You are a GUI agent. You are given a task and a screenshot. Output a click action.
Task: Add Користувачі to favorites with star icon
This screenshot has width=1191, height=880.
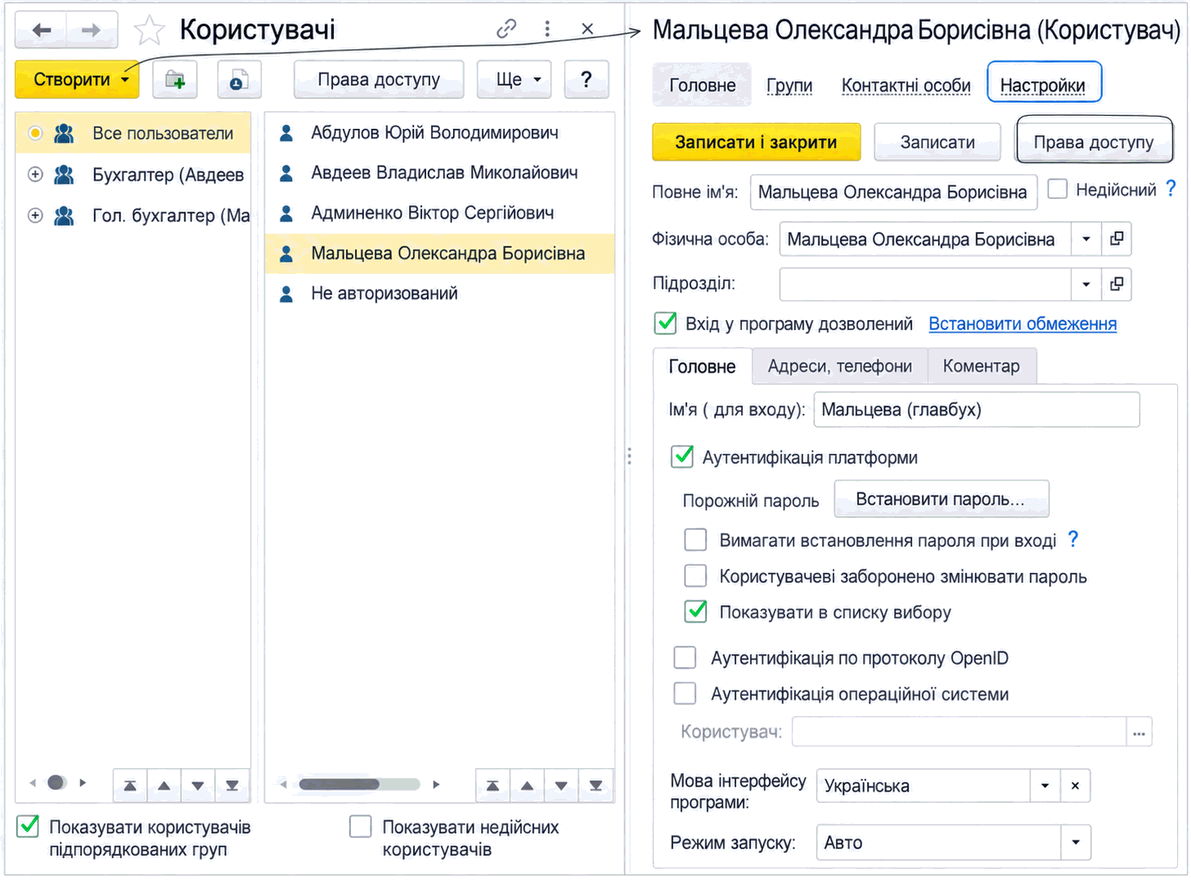tap(149, 30)
